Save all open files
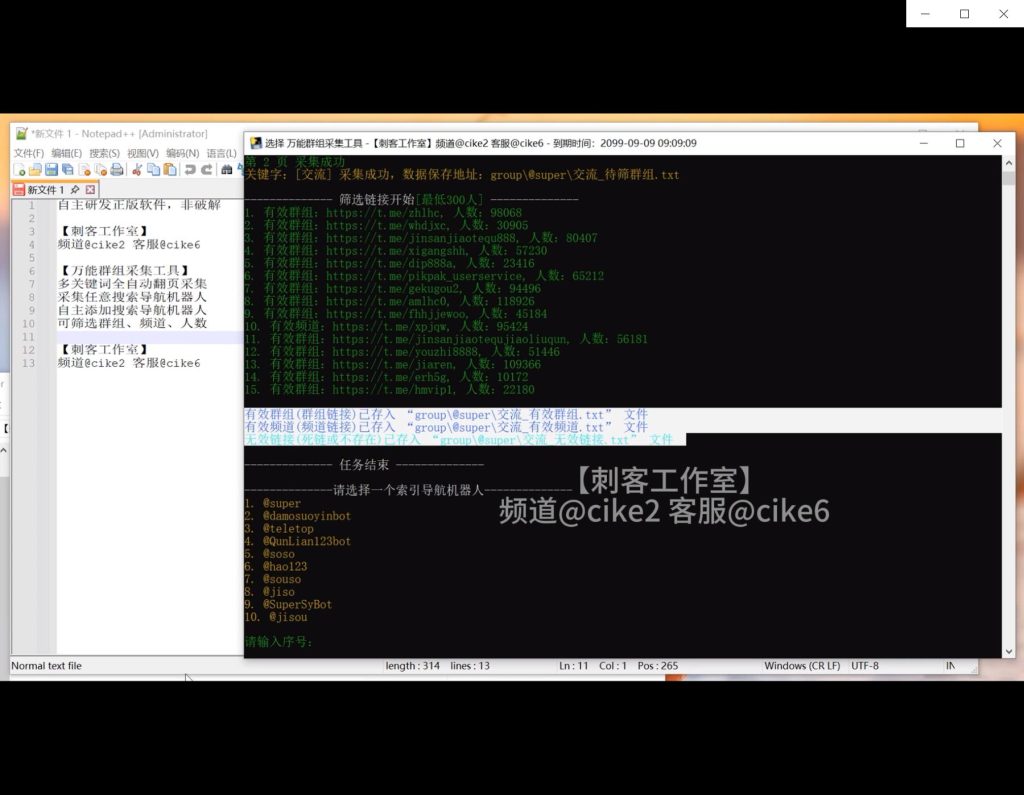Screen dimensions: 1024x795 click(x=68, y=170)
